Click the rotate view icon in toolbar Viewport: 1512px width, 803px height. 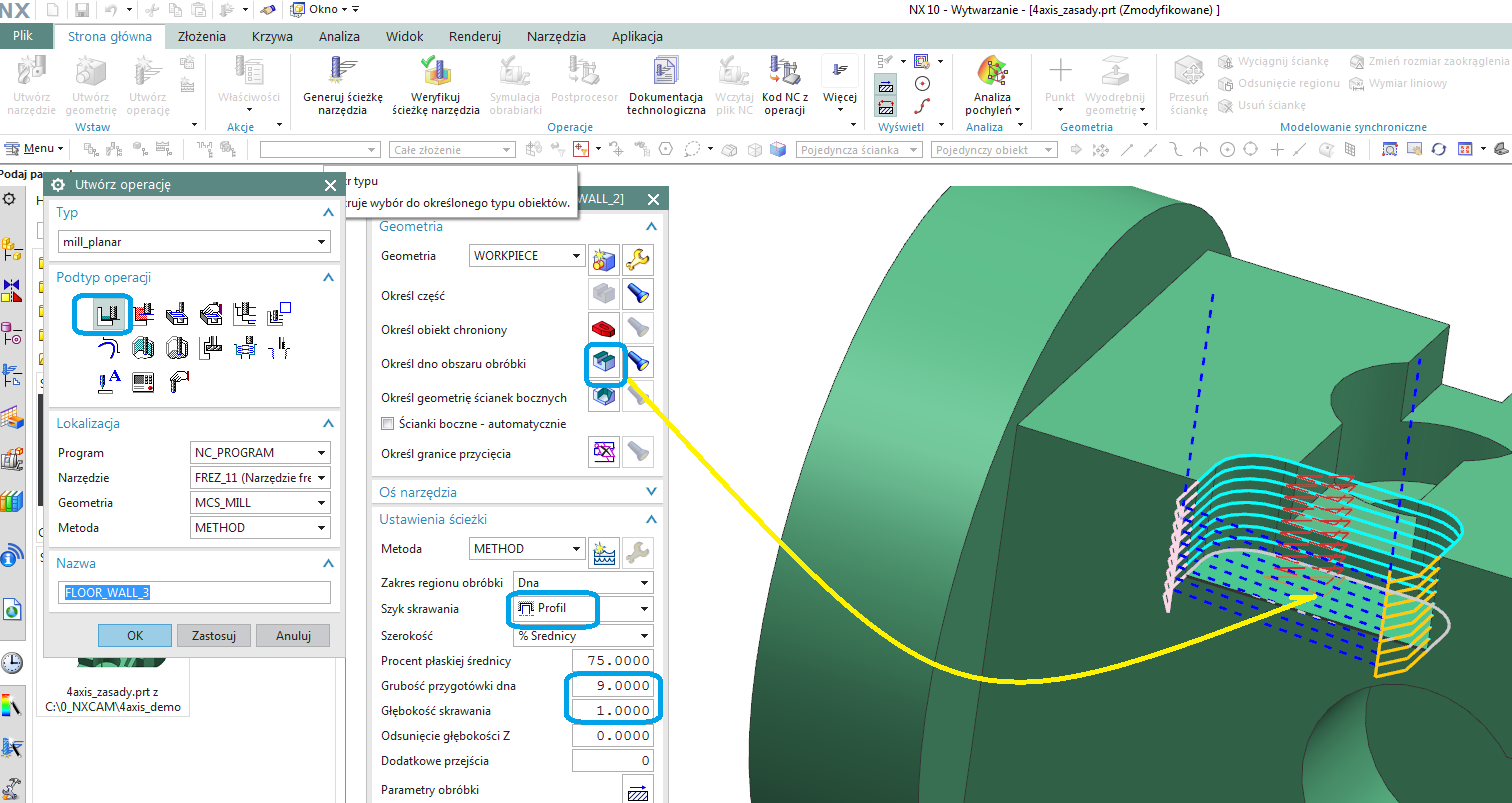point(1439,149)
